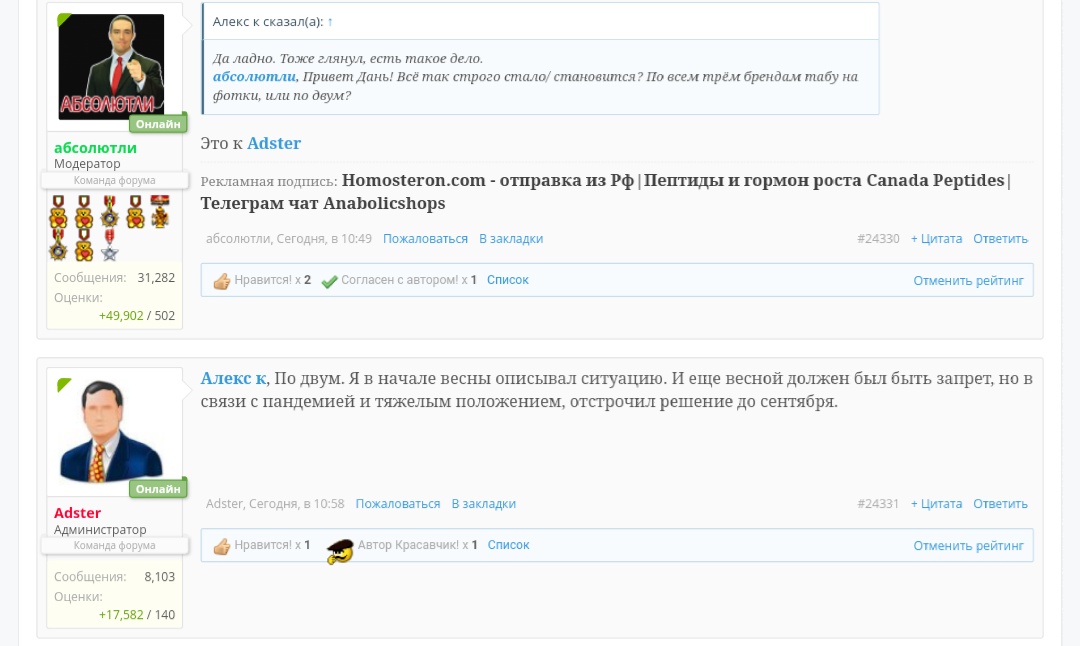Click Отменить рейтинг on Adster's post
The image size is (1080, 646).
pyautogui.click(x=968, y=546)
